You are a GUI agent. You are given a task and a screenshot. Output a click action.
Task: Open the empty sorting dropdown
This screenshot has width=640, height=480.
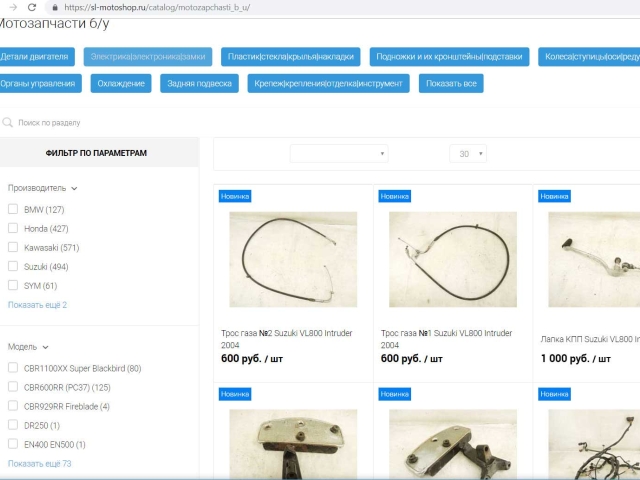point(339,154)
